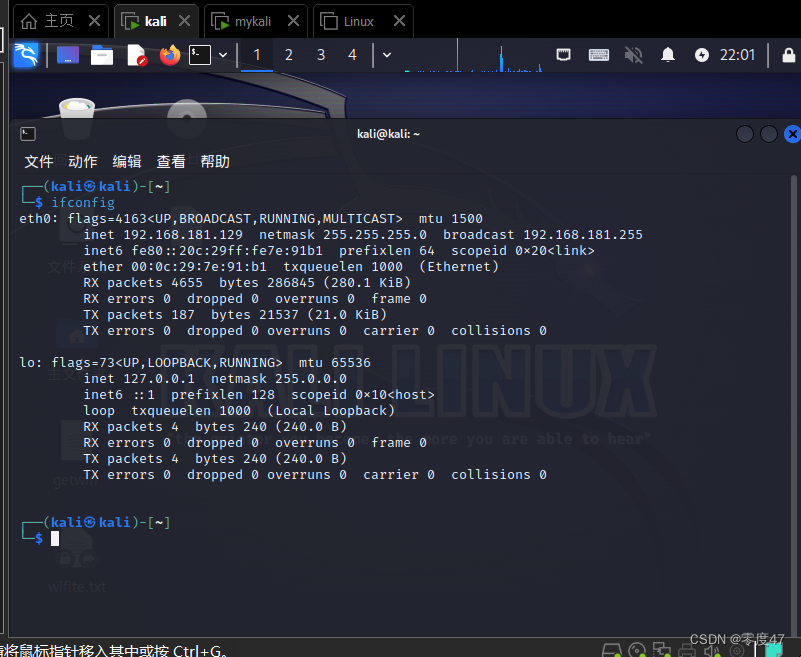Click the lock screen padlock icon
The image size is (801, 657).
(789, 55)
